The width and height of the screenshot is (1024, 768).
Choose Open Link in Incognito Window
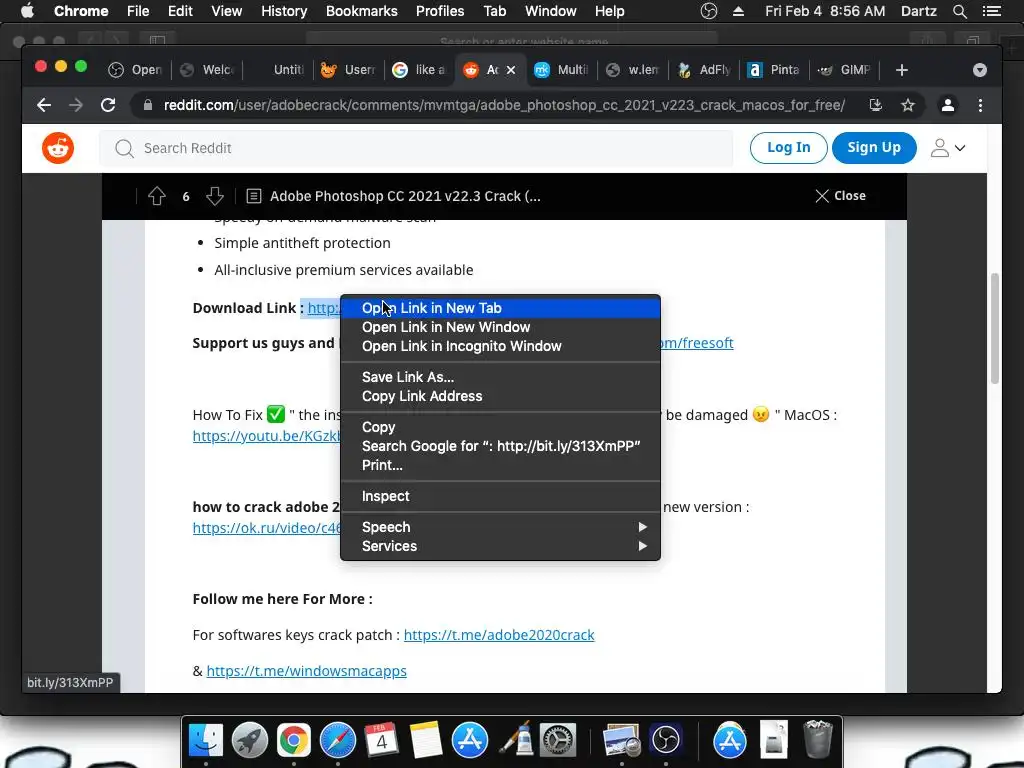tap(500, 346)
